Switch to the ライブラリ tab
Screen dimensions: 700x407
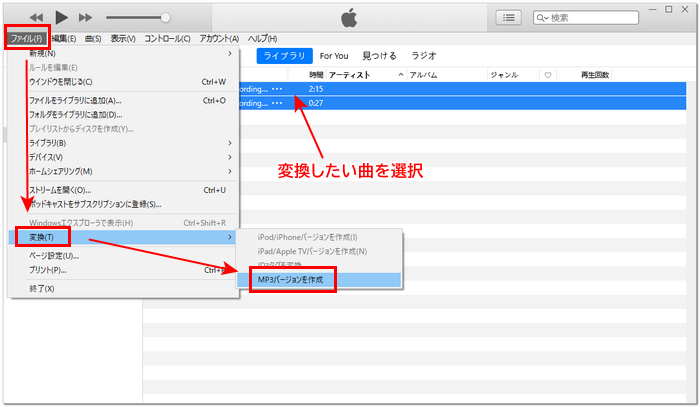(284, 56)
